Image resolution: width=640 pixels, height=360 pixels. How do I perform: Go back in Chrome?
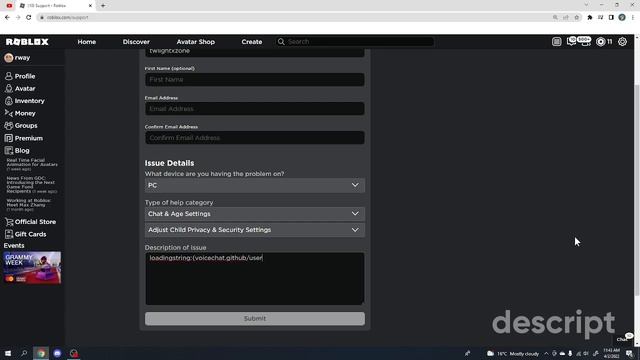coord(7,18)
